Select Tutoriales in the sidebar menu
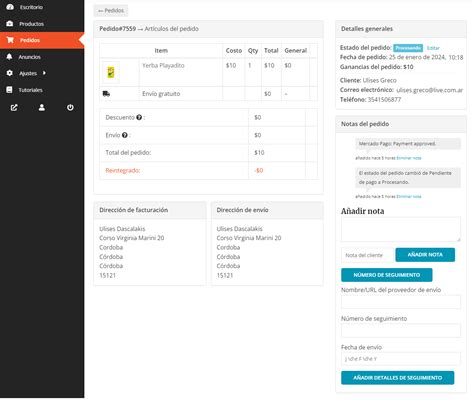This screenshot has height=401, width=474. pos(30,90)
